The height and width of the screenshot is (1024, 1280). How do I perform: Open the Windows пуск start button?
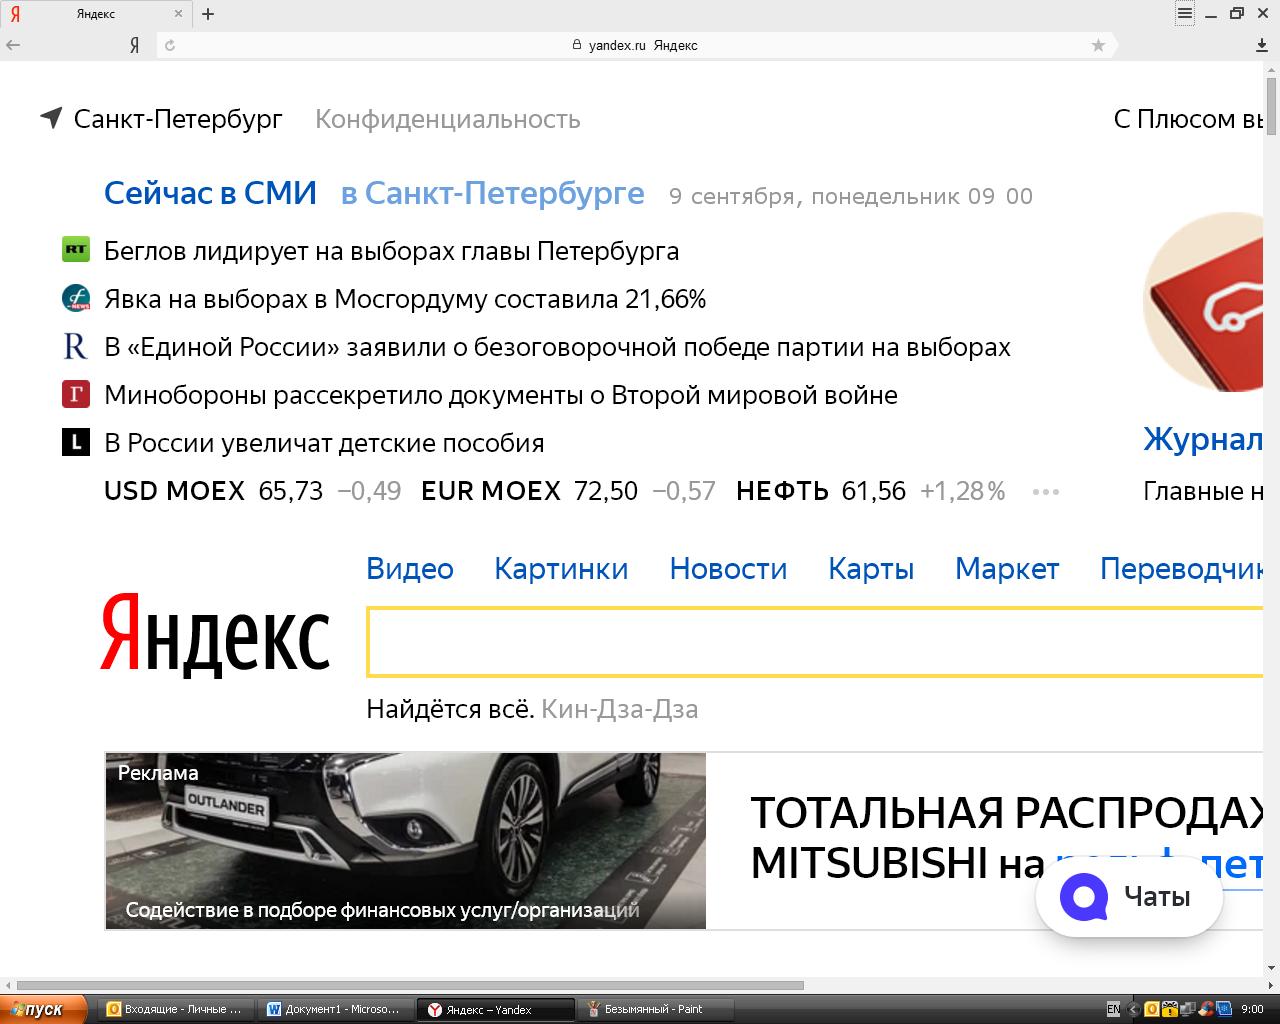click(42, 1009)
